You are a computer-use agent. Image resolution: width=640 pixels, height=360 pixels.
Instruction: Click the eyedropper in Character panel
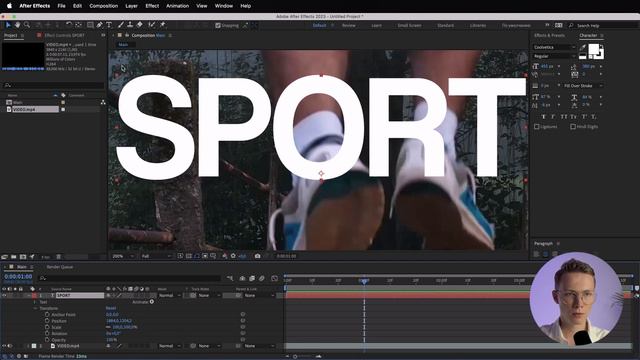(x=582, y=48)
